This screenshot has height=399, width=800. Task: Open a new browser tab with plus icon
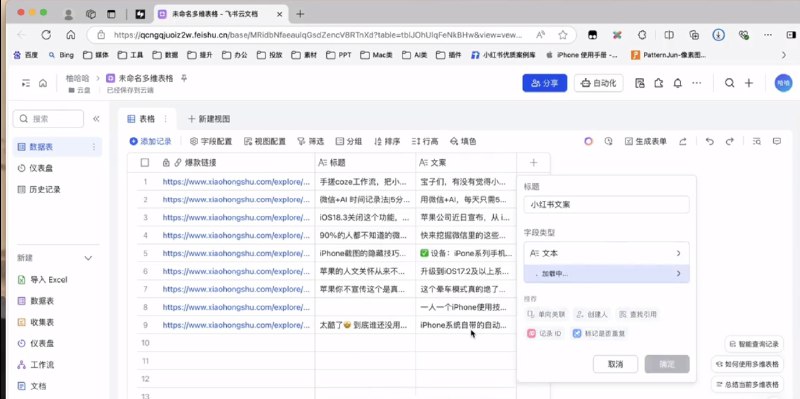300,14
